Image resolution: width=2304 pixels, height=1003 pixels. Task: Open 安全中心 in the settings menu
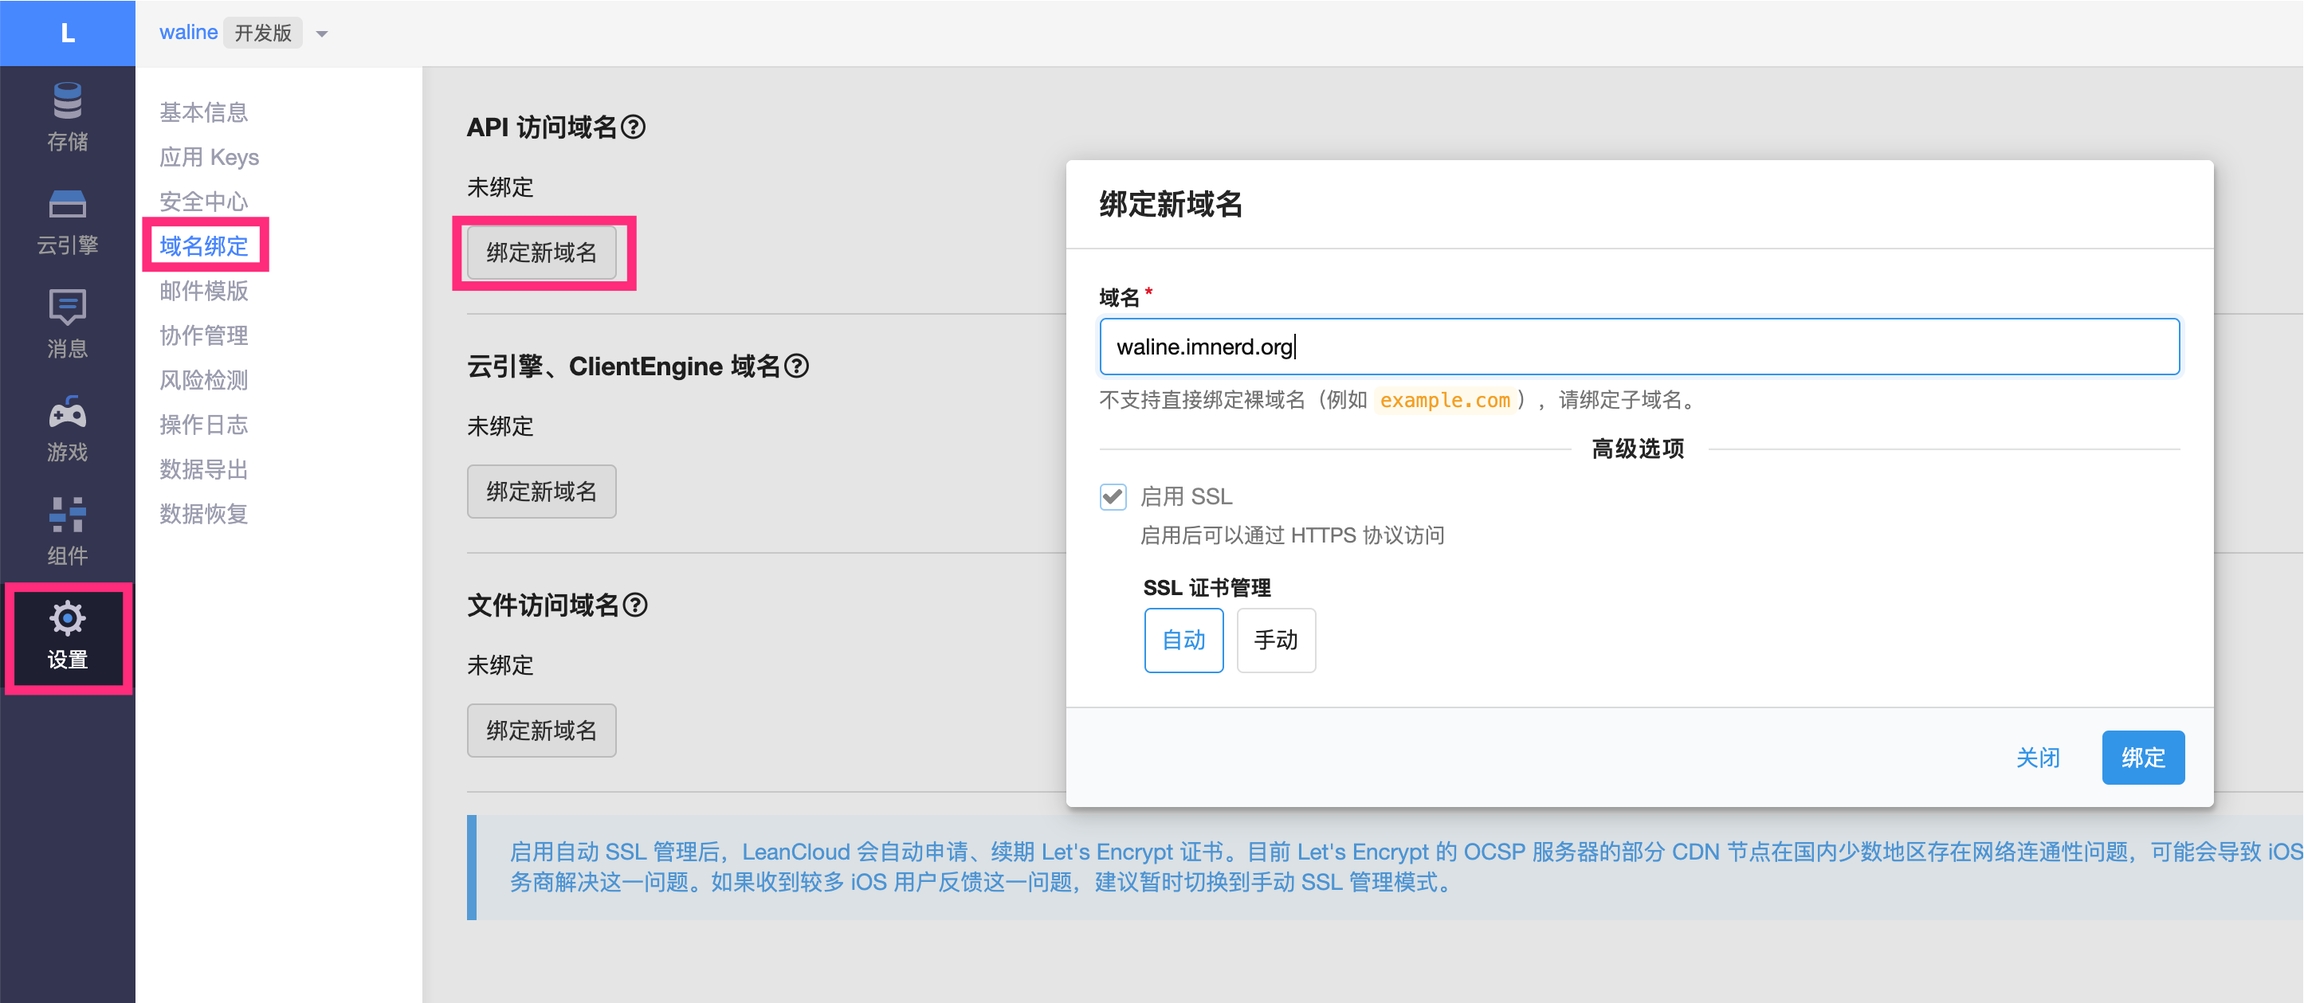(x=204, y=201)
